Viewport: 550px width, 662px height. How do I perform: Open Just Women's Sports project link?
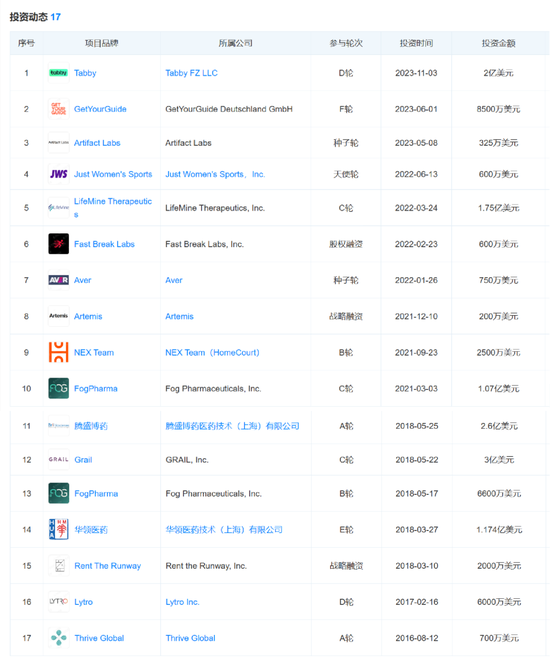(x=113, y=174)
